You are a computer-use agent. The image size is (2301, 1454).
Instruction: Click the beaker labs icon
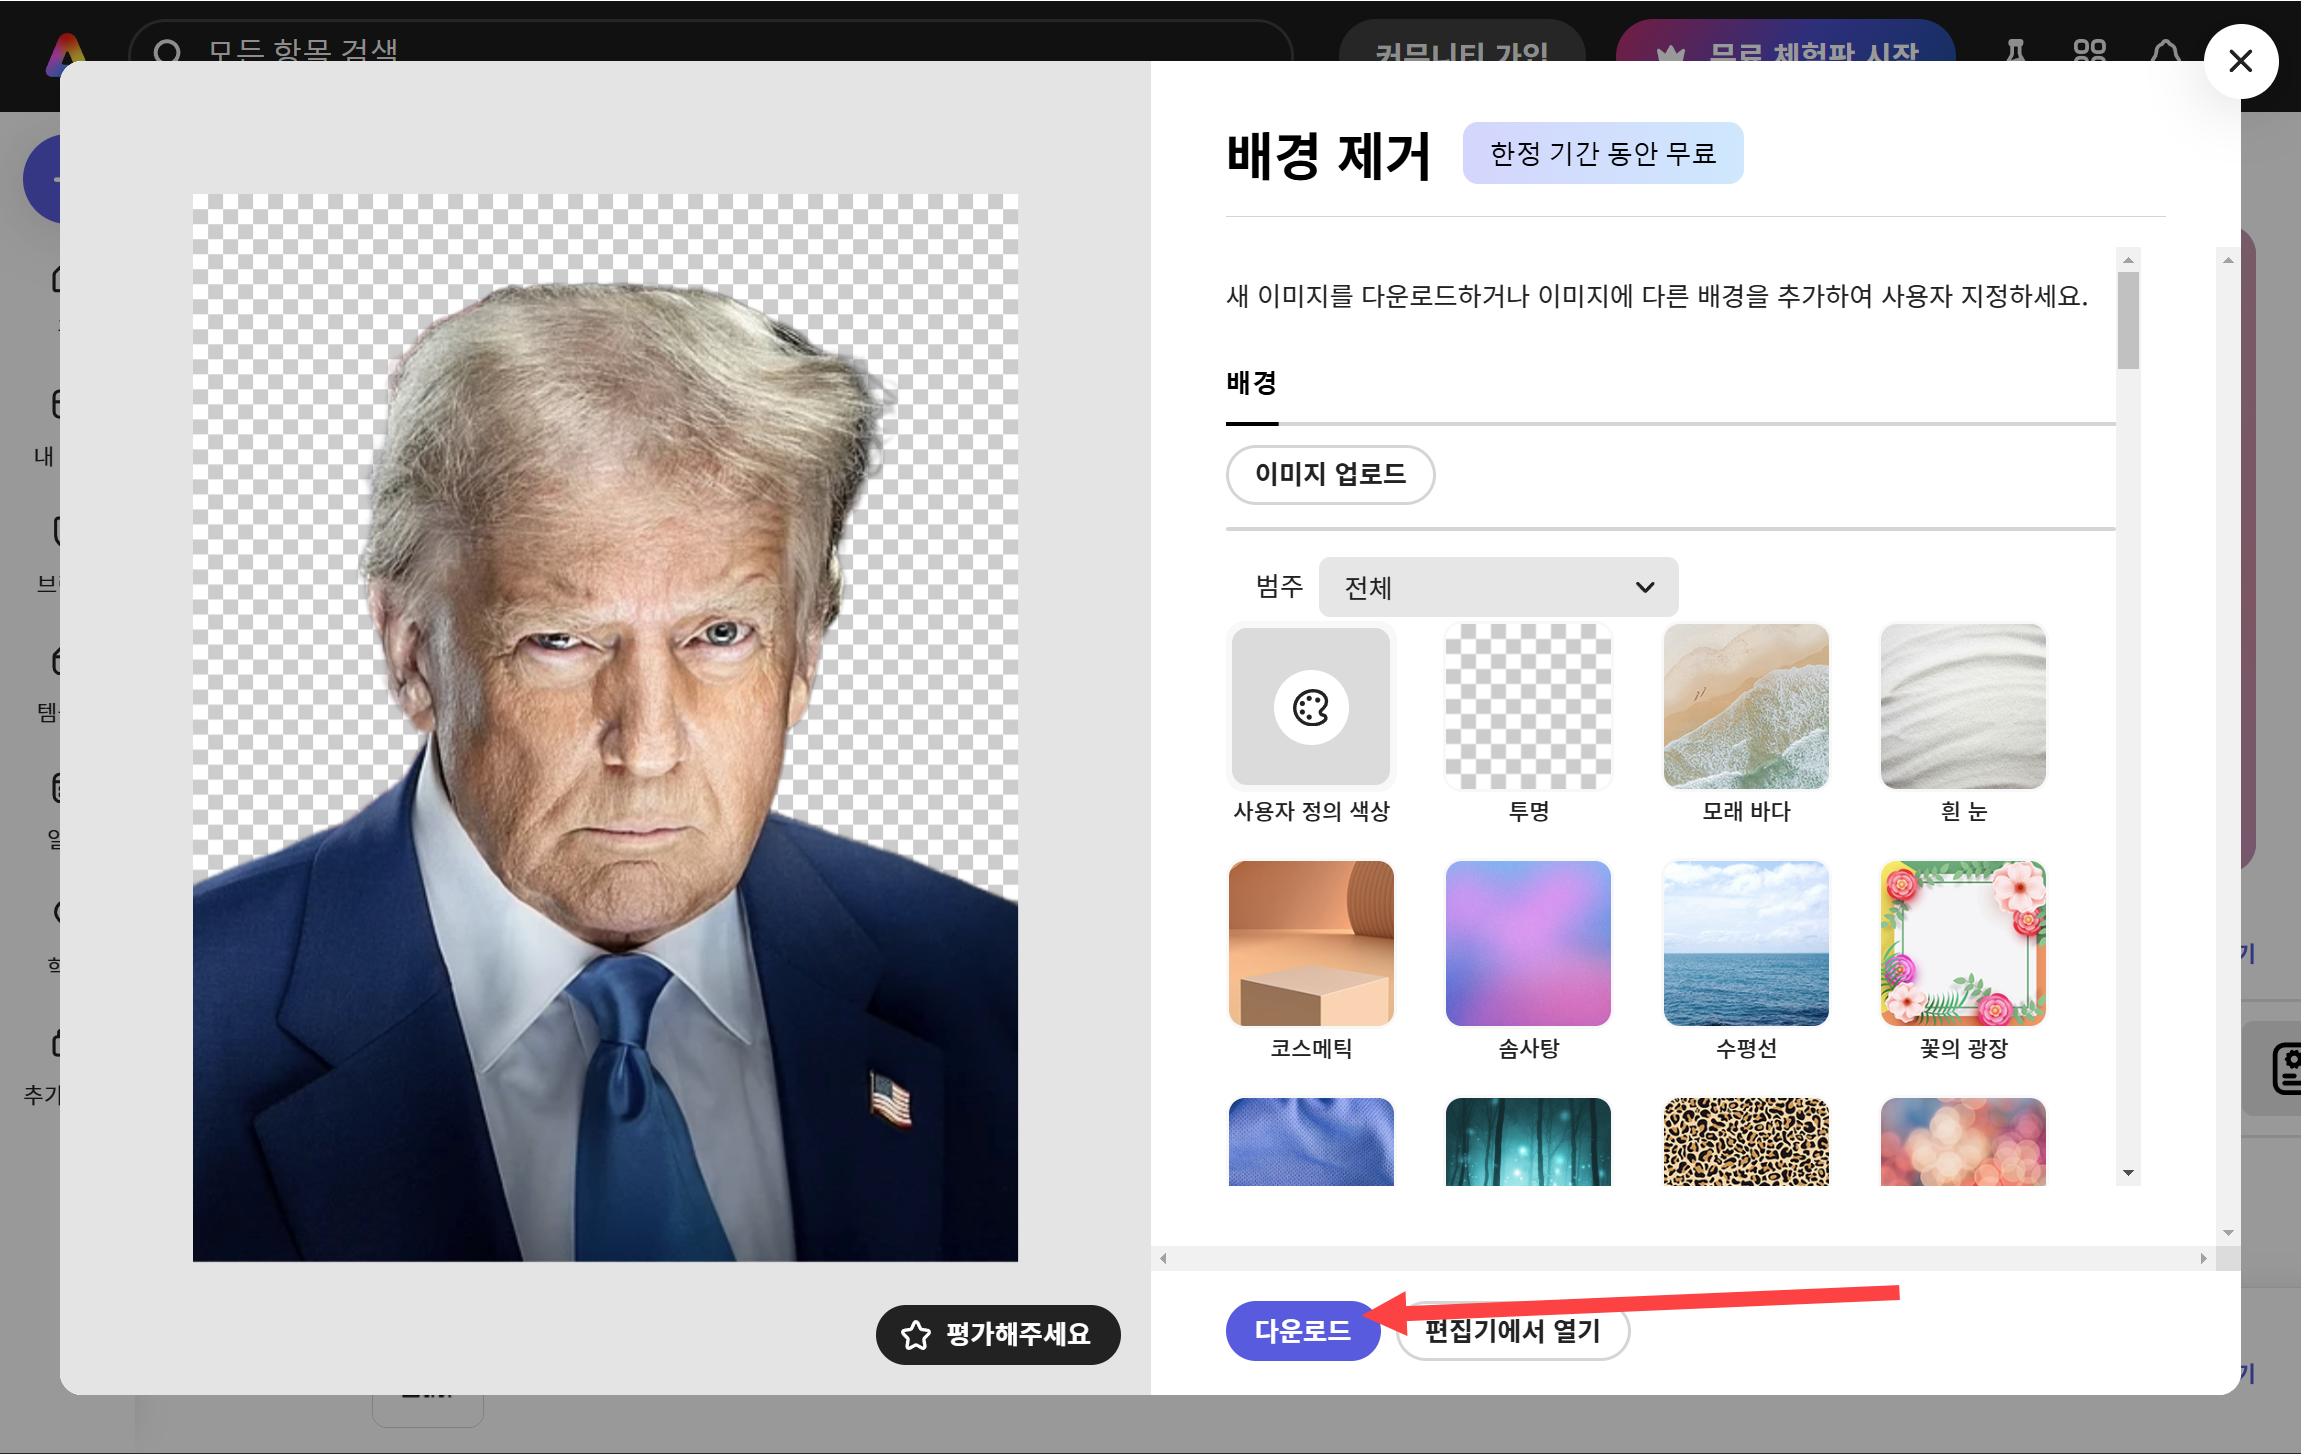click(2015, 50)
